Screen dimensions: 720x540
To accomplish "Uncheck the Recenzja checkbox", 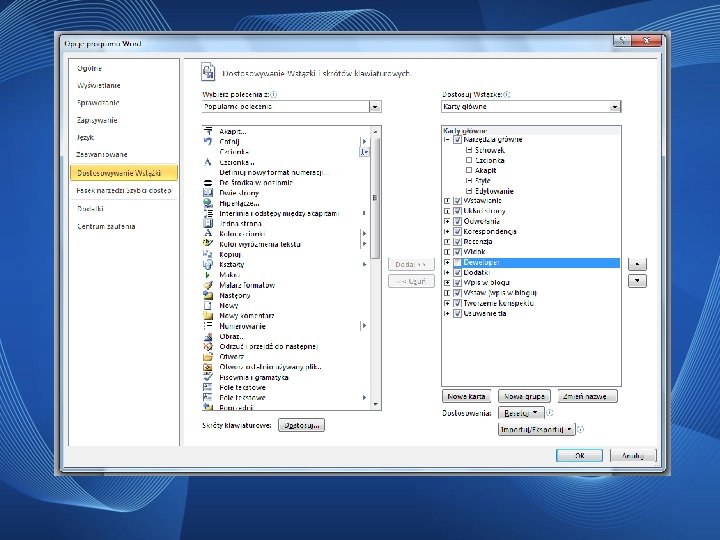I will [457, 242].
